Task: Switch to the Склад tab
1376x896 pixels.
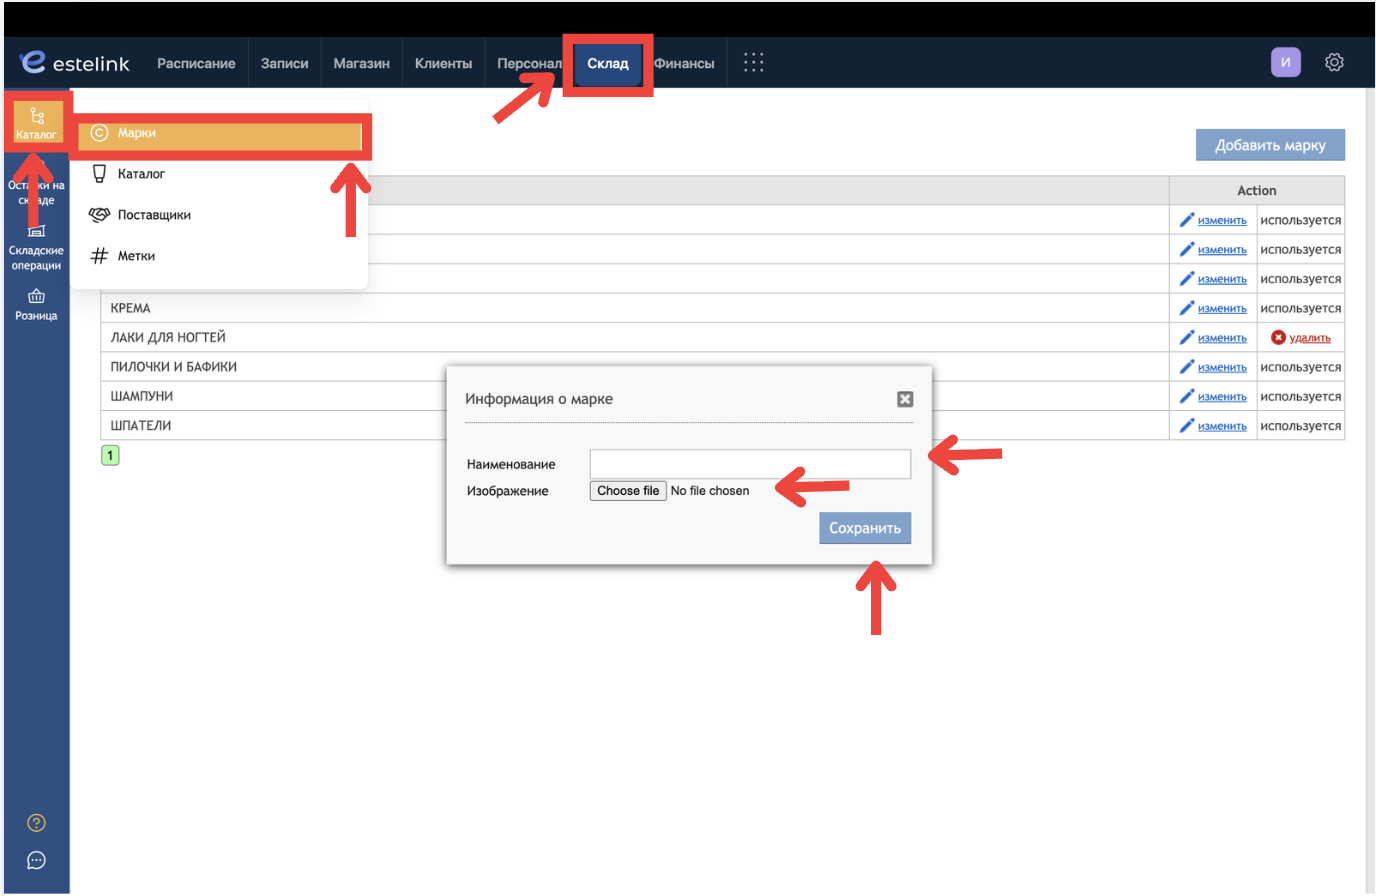Action: 608,63
